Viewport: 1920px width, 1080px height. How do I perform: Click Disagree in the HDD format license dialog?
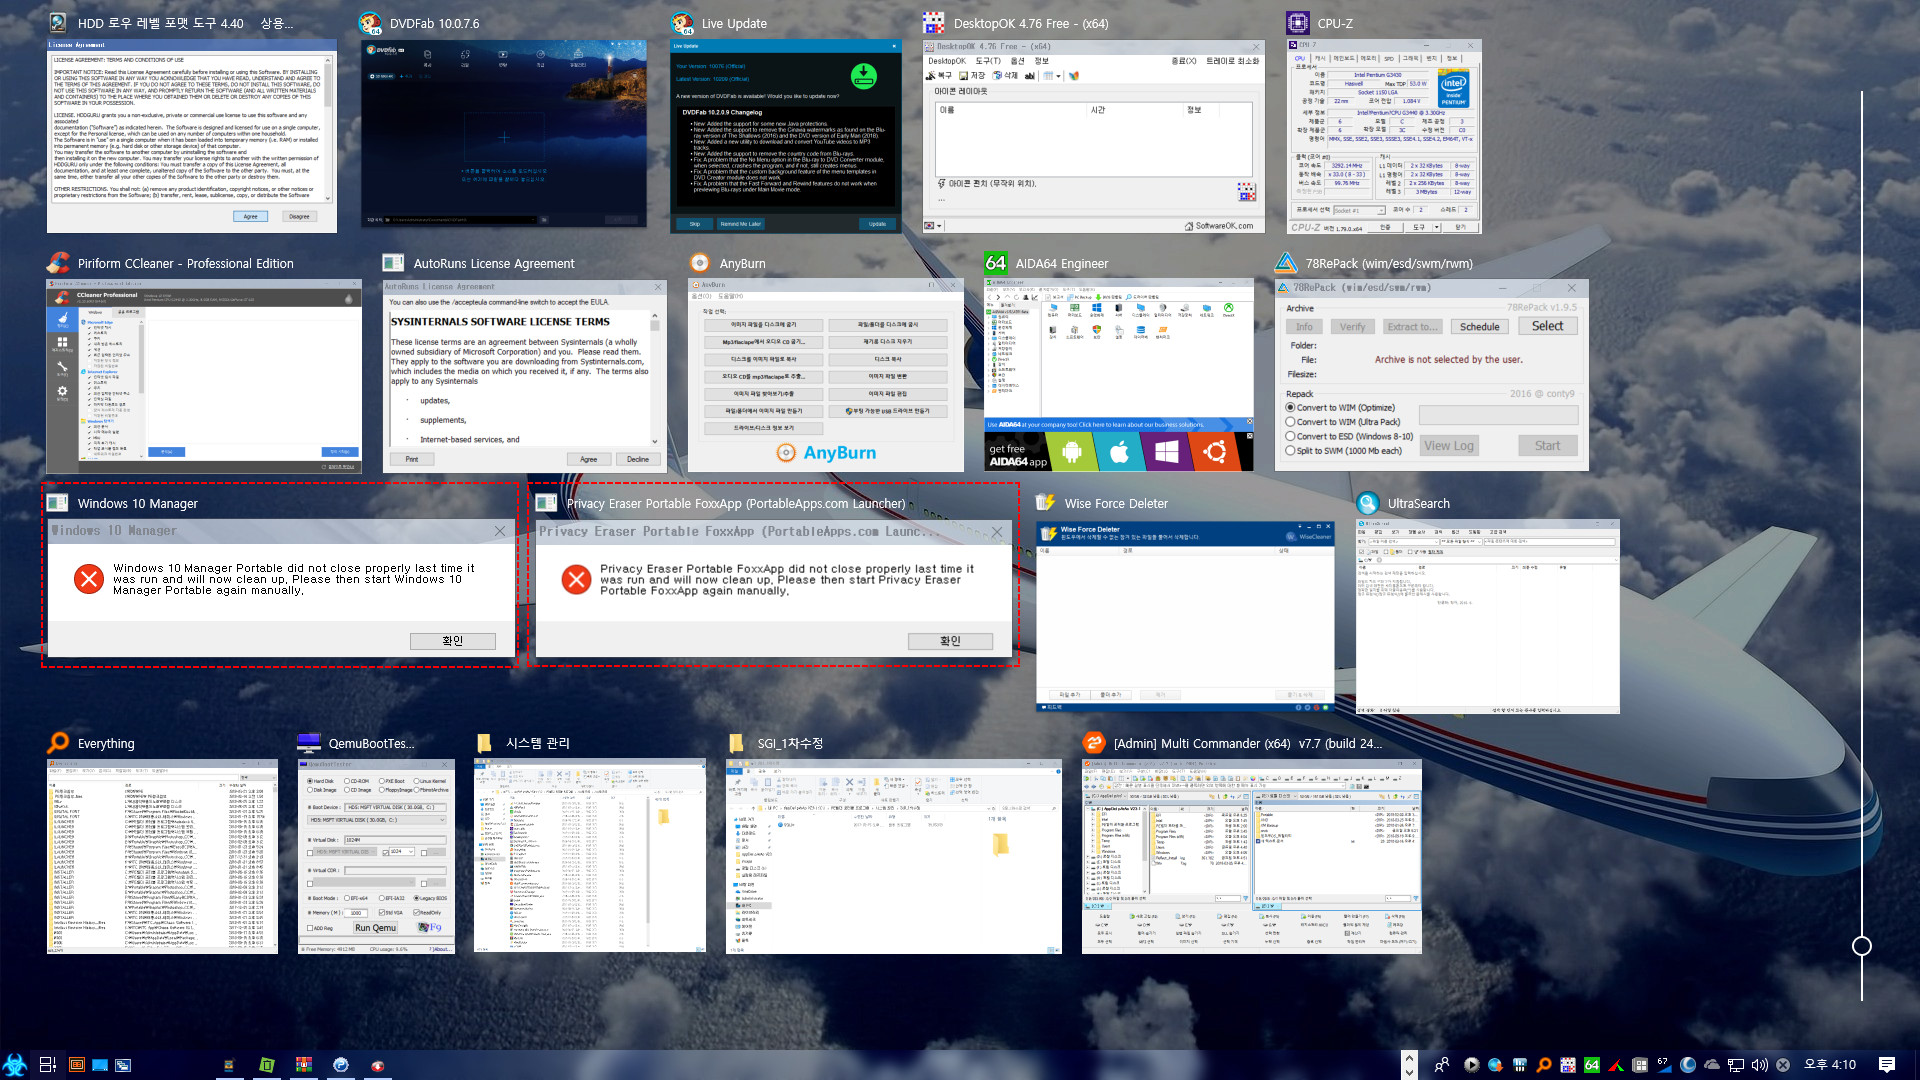tap(299, 216)
